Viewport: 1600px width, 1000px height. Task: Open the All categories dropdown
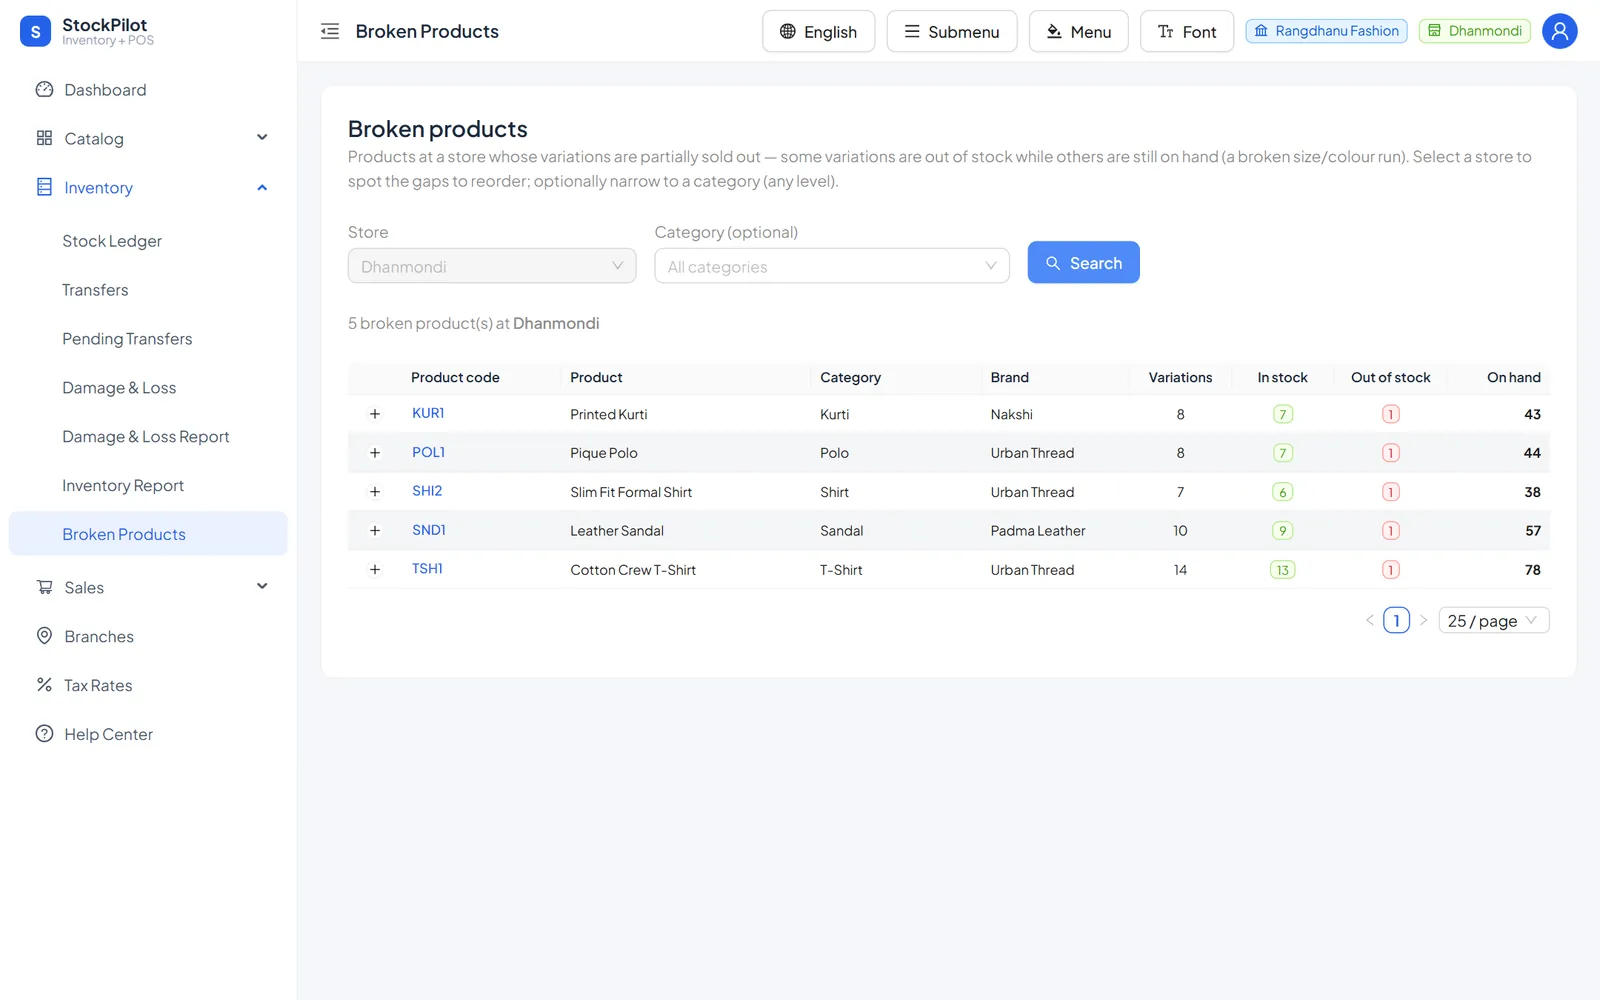coord(832,266)
